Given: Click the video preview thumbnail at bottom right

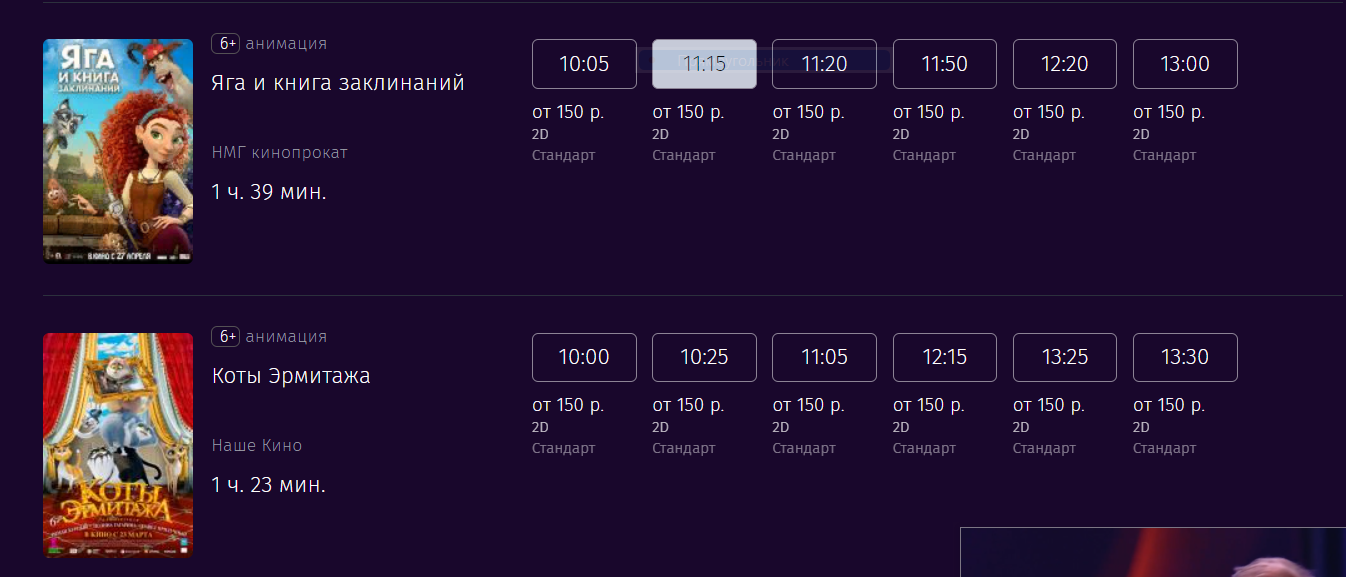Looking at the screenshot, I should click(x=1153, y=552).
